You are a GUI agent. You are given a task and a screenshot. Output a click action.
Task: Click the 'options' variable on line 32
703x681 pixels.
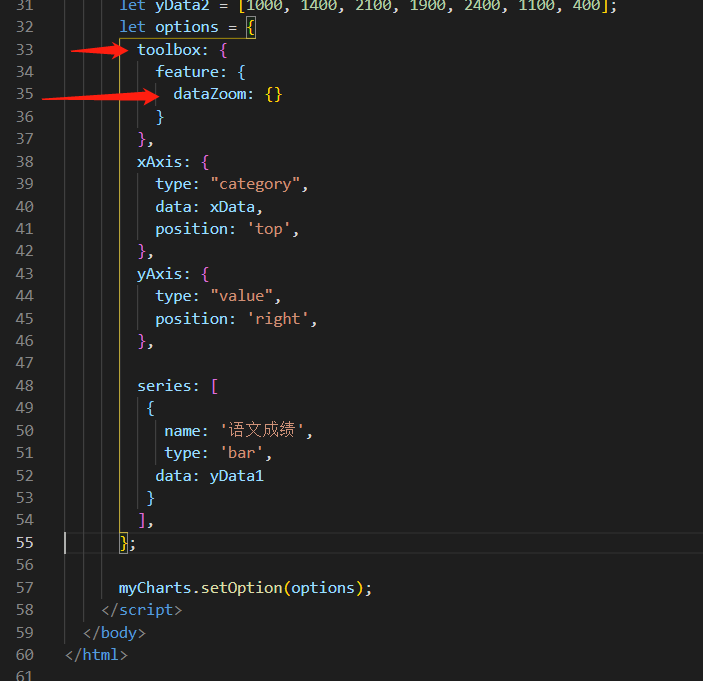pyautogui.click(x=187, y=27)
